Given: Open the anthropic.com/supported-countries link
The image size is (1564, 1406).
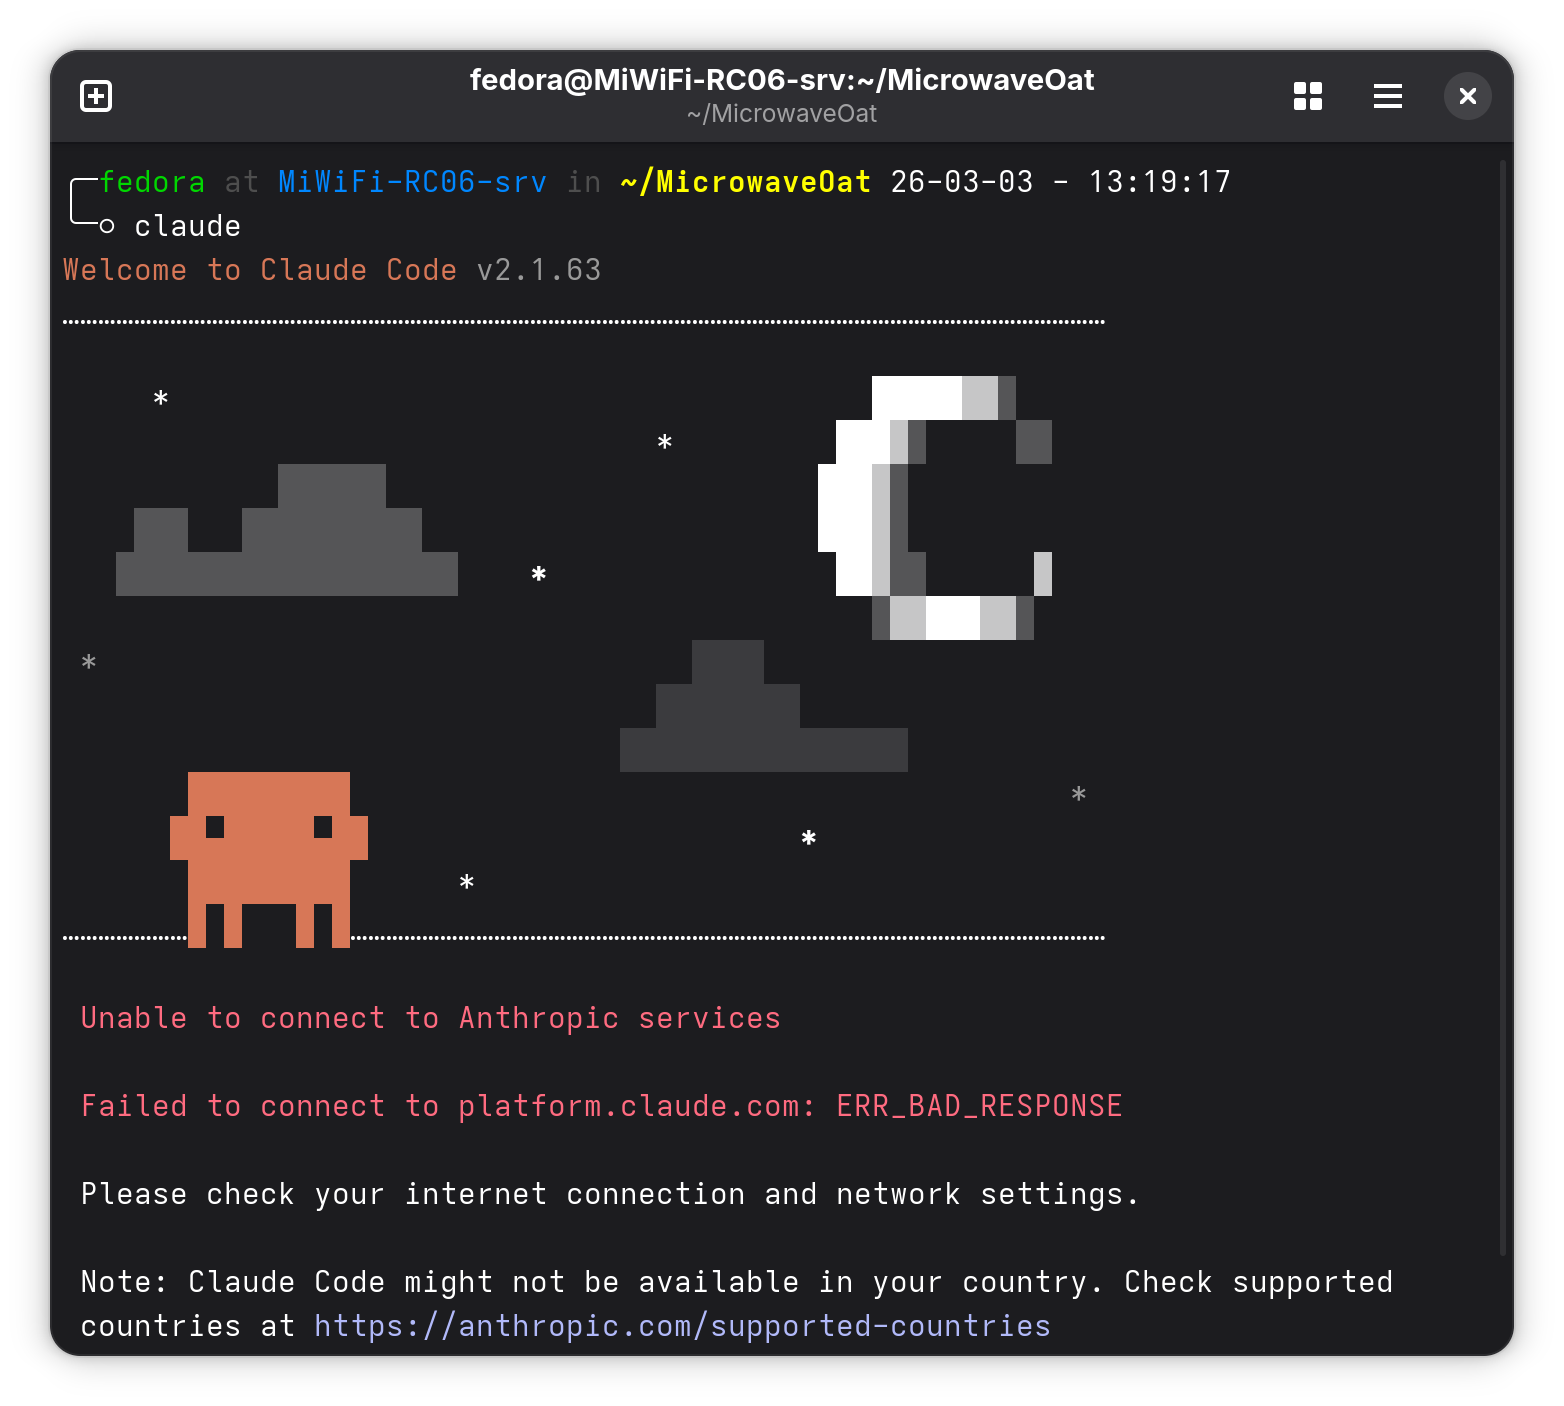Looking at the screenshot, I should click(x=682, y=1326).
